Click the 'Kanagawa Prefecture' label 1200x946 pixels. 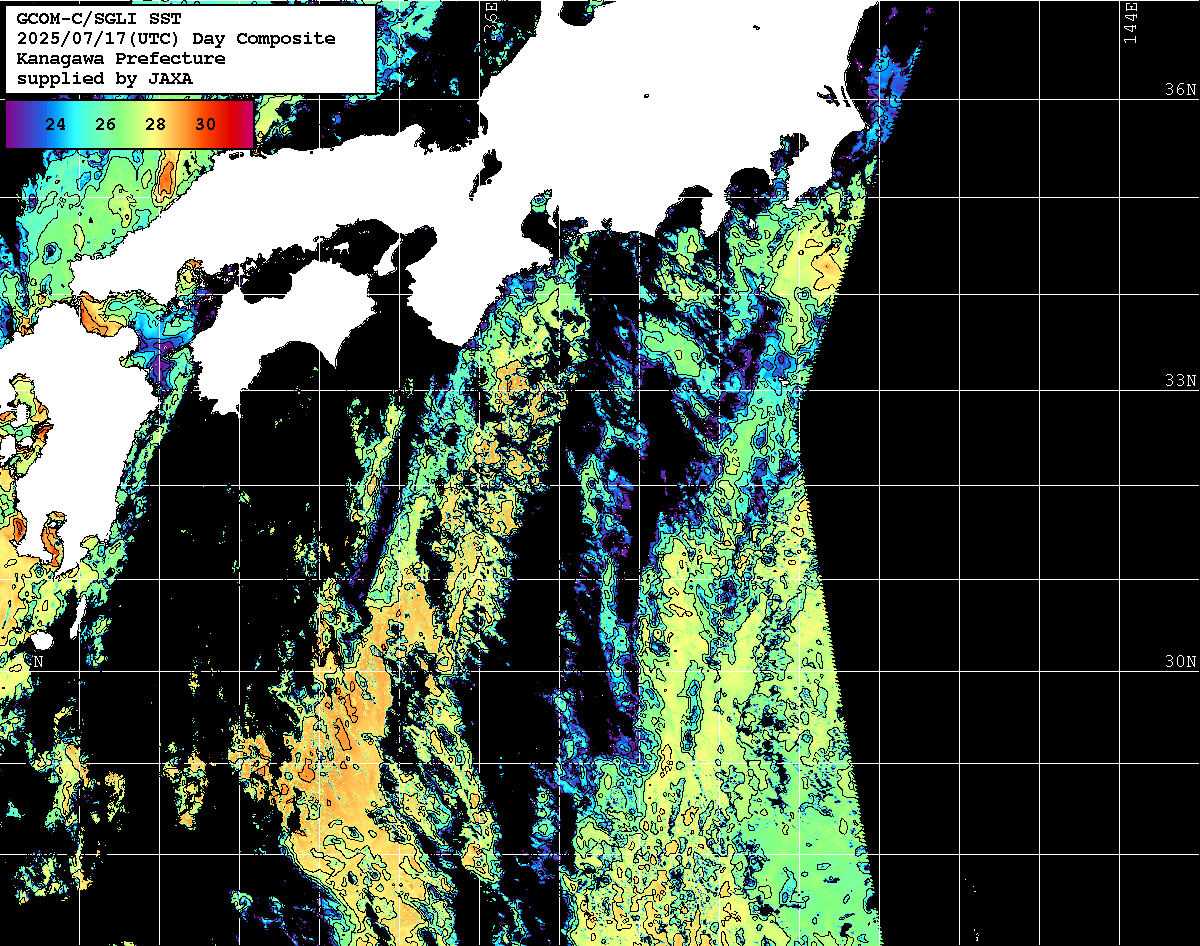coord(121,58)
